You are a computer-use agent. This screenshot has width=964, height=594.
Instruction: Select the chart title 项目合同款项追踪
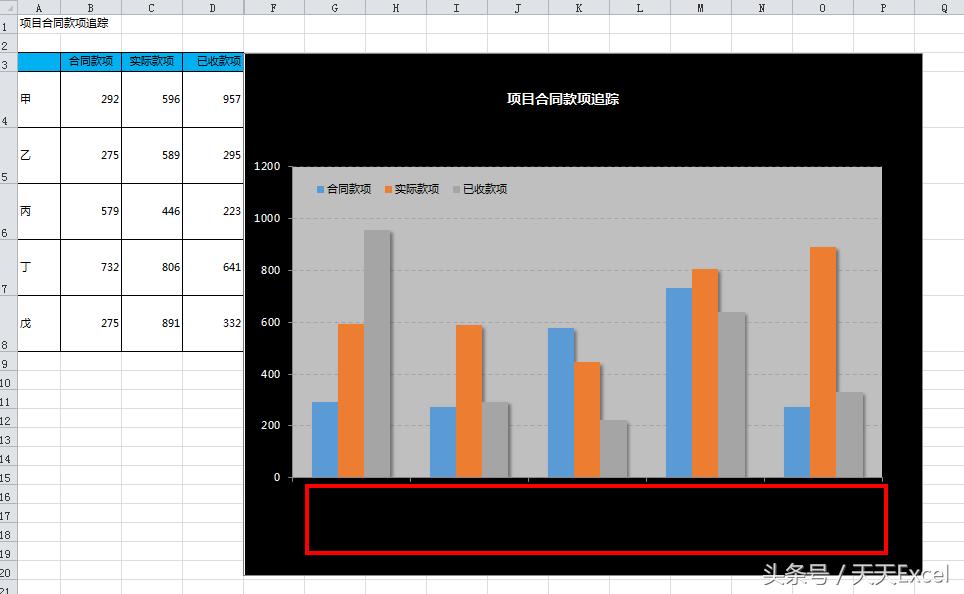(x=564, y=100)
